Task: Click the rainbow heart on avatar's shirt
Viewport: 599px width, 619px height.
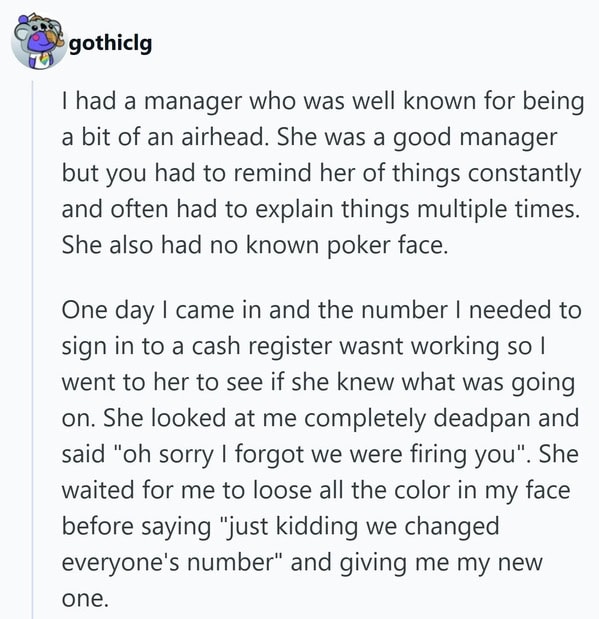Action: click(49, 60)
